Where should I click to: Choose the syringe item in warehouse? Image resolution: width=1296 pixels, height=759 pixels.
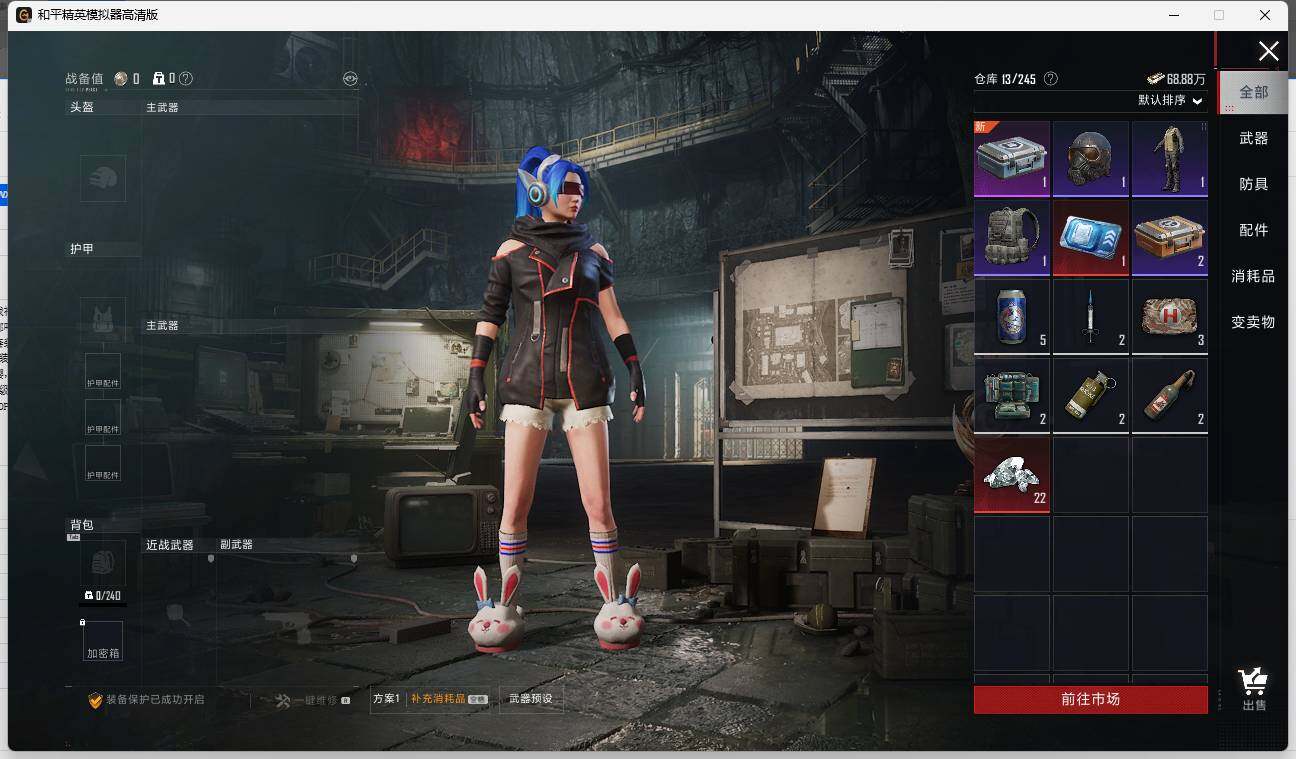click(1090, 316)
